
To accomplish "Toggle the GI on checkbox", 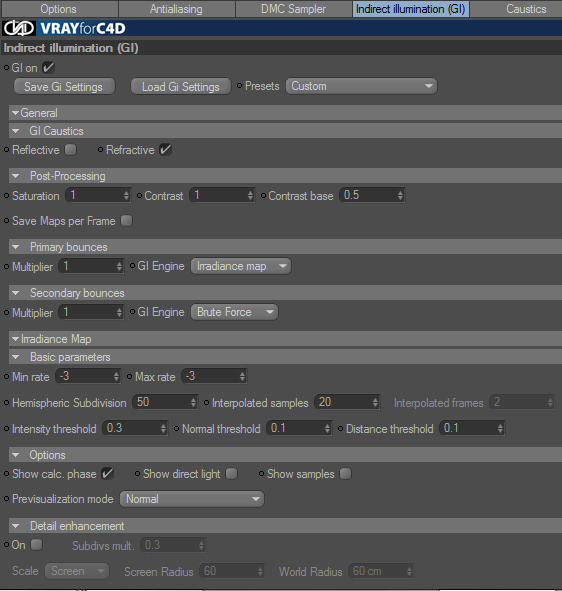I will 48,68.
